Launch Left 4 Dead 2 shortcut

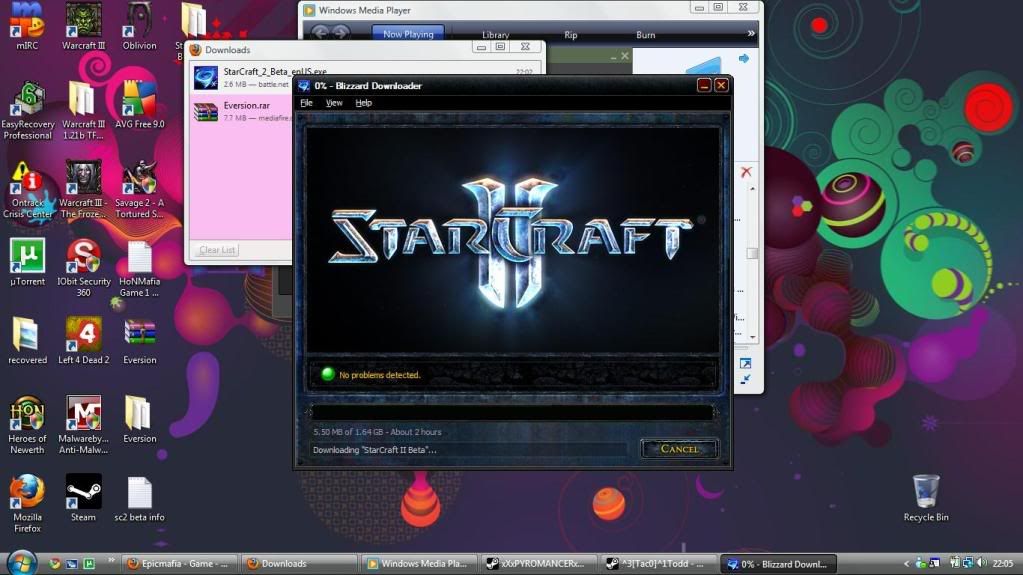[84, 341]
